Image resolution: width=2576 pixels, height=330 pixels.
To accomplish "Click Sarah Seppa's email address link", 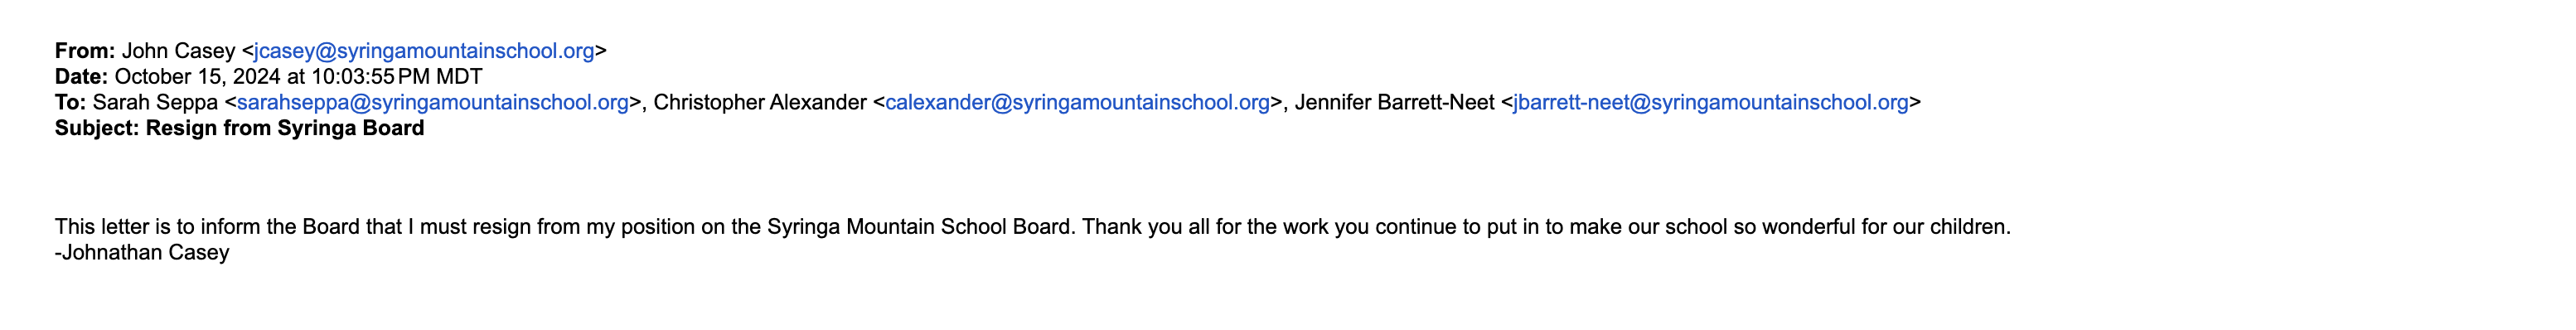I will tap(432, 103).
